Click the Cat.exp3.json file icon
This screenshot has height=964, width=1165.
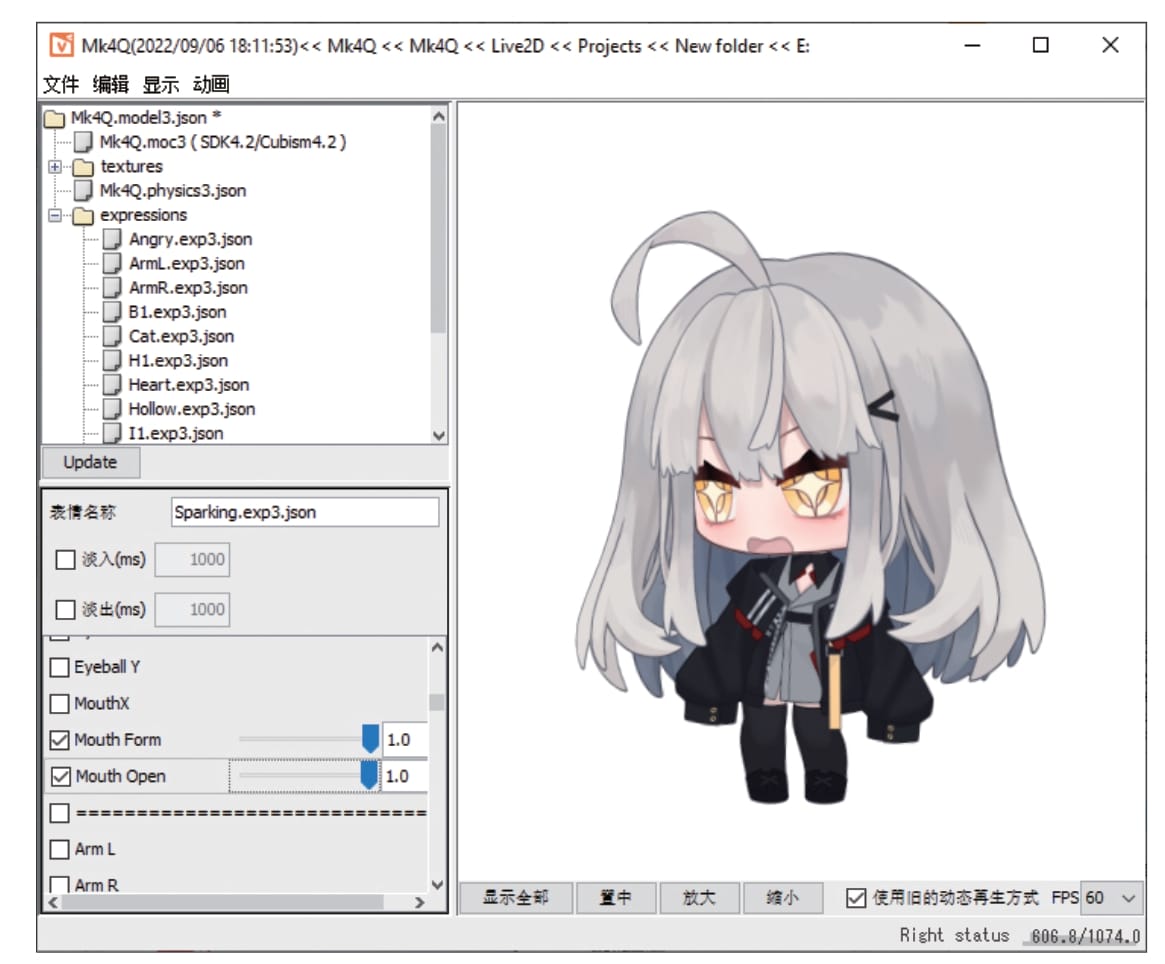point(111,337)
